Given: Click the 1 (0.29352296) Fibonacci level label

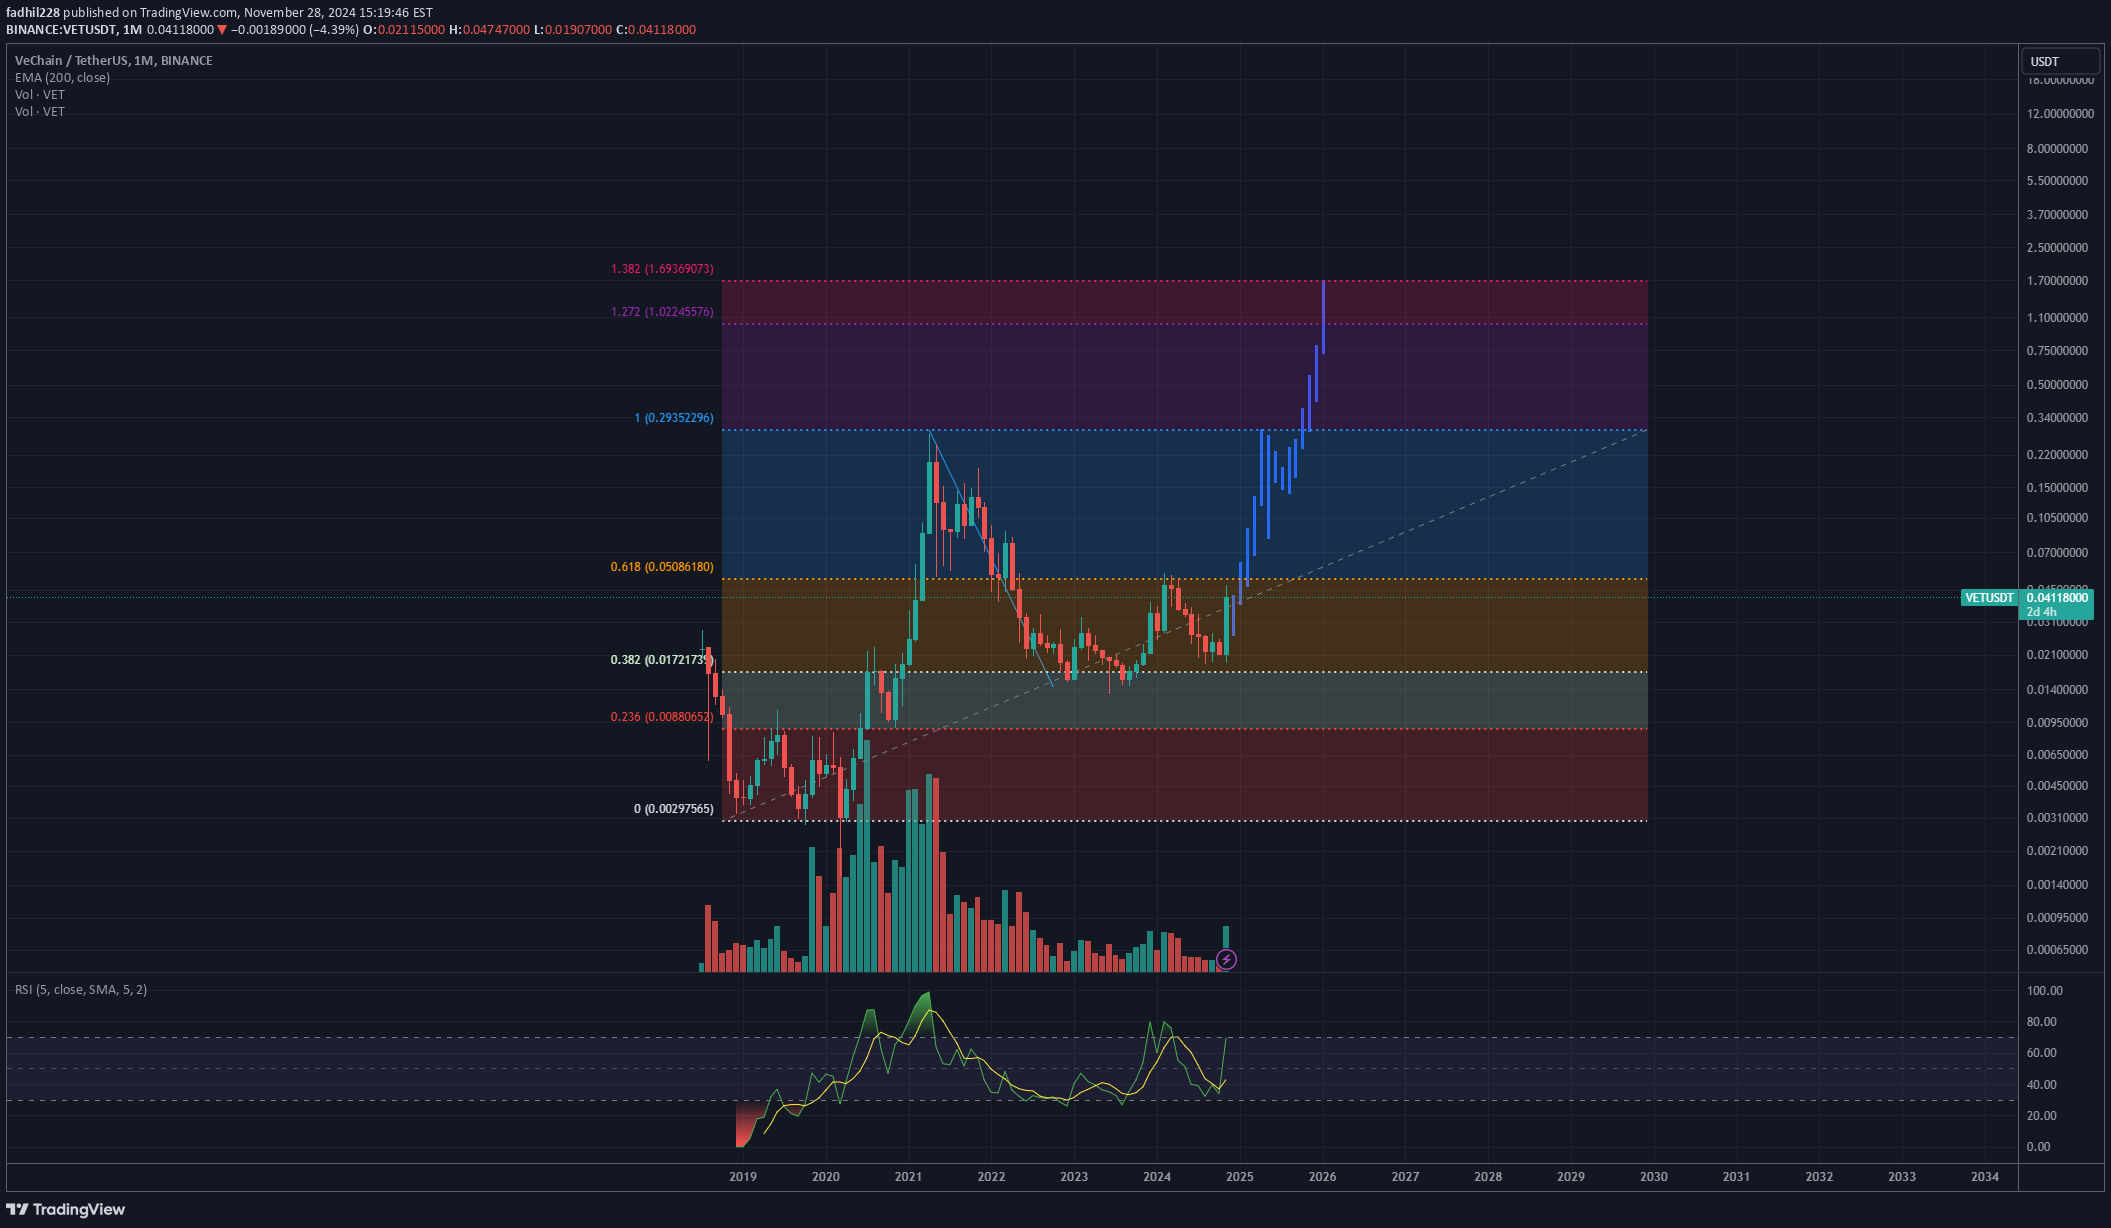Looking at the screenshot, I should pos(674,418).
